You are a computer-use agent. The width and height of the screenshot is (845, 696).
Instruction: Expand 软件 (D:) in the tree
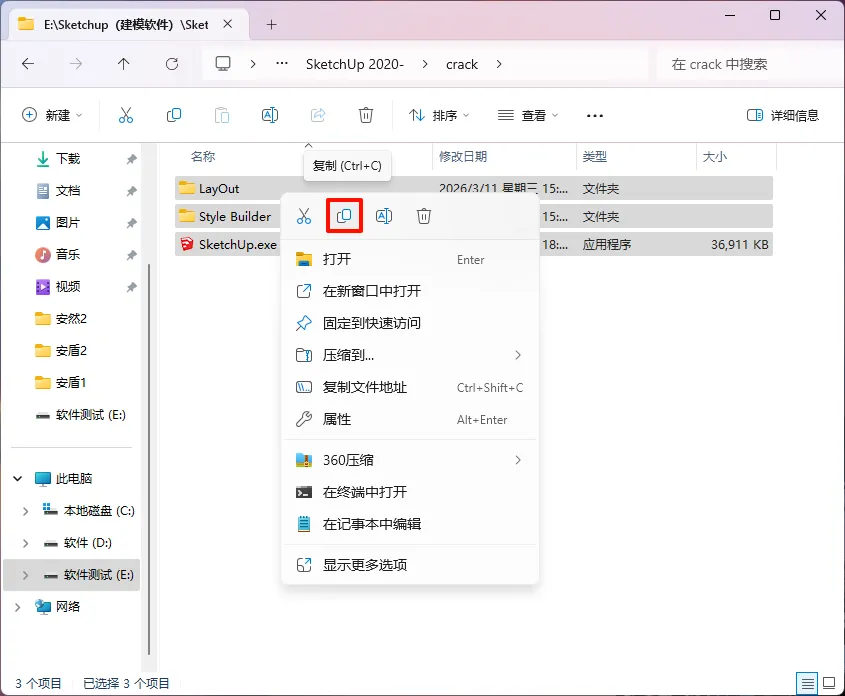[25, 543]
